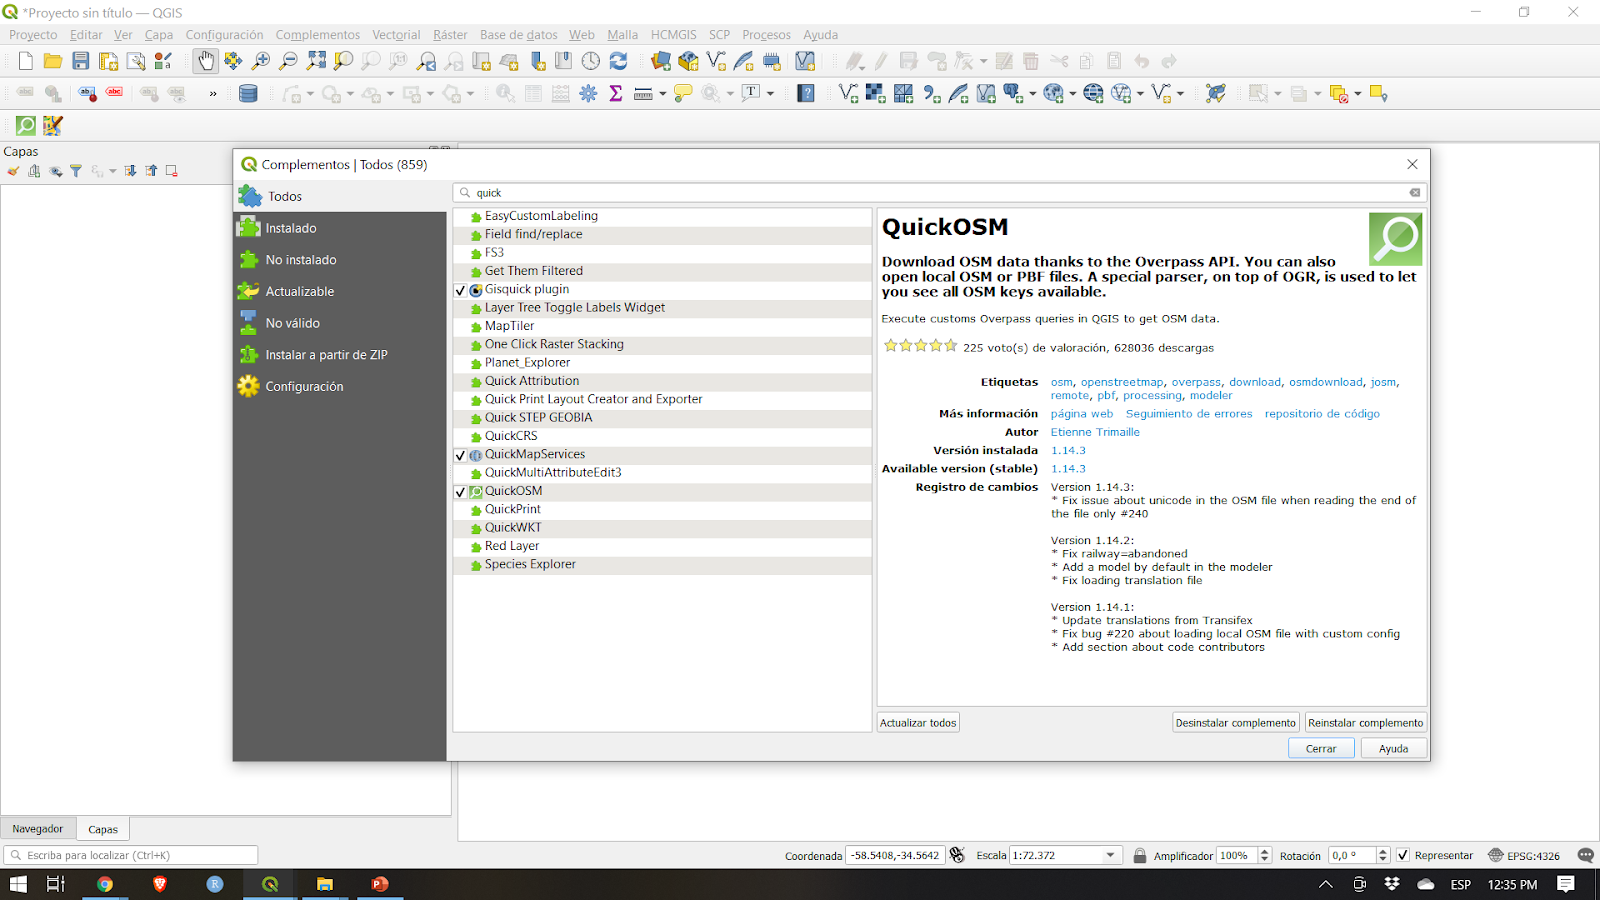The height and width of the screenshot is (900, 1600).
Task: Expand the New Virtual Layer dropdown arrow
Action: (x=1181, y=94)
